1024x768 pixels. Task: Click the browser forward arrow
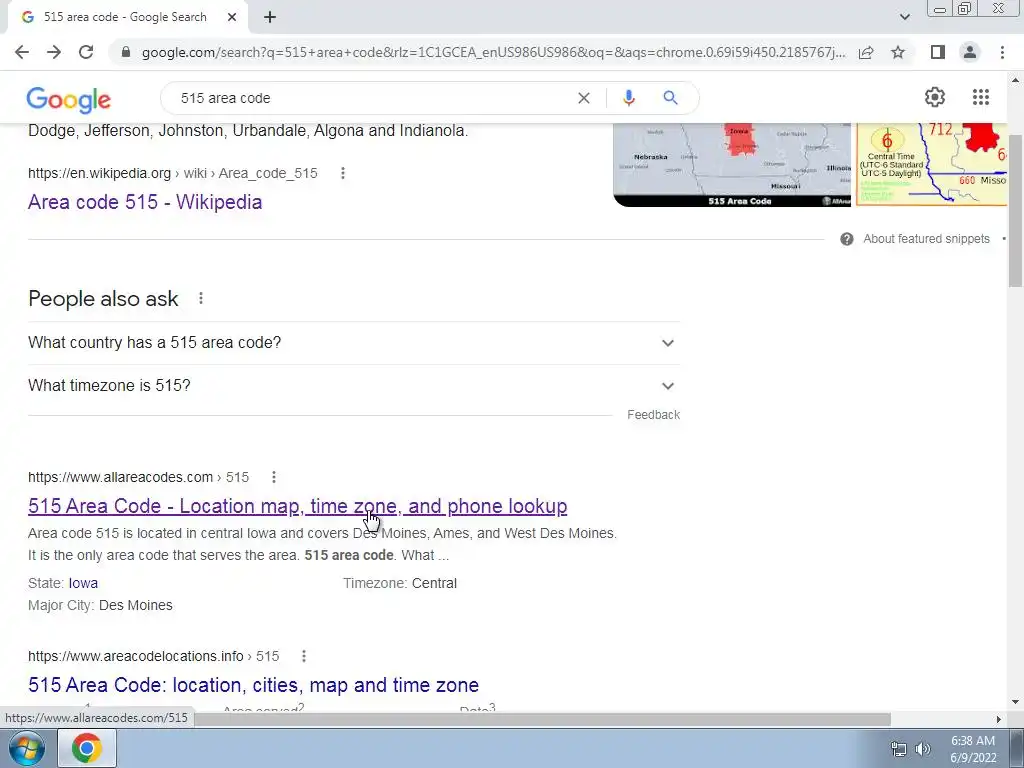pos(54,52)
